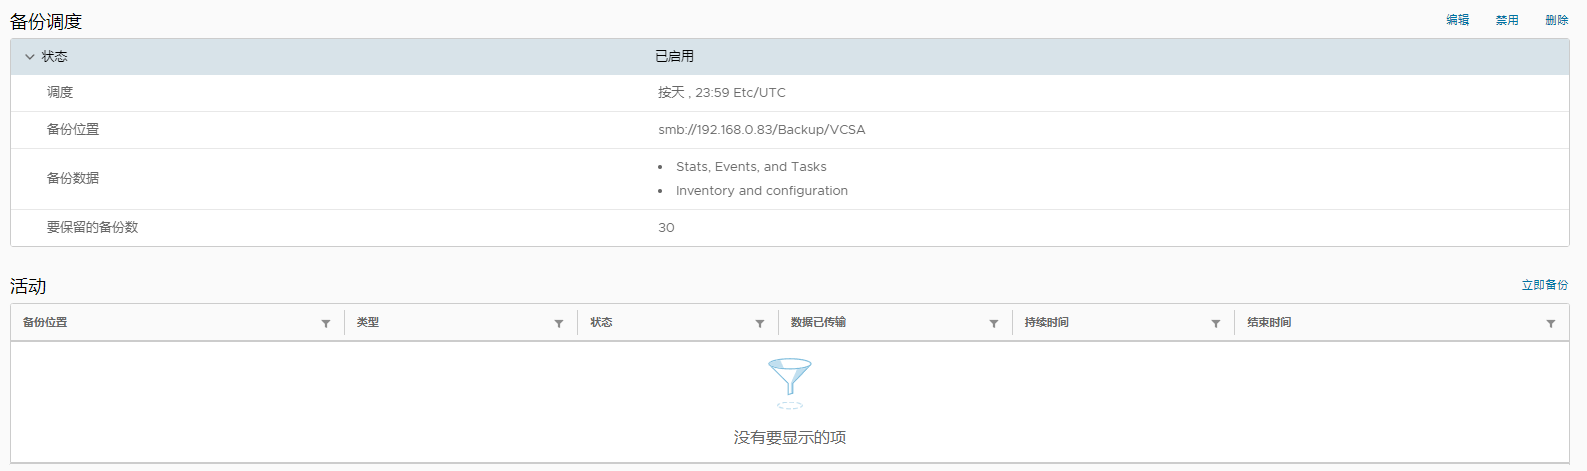Screen dimensions: 1587x471
Task: Open filter for 持续时间 column
Action: tap(1216, 324)
